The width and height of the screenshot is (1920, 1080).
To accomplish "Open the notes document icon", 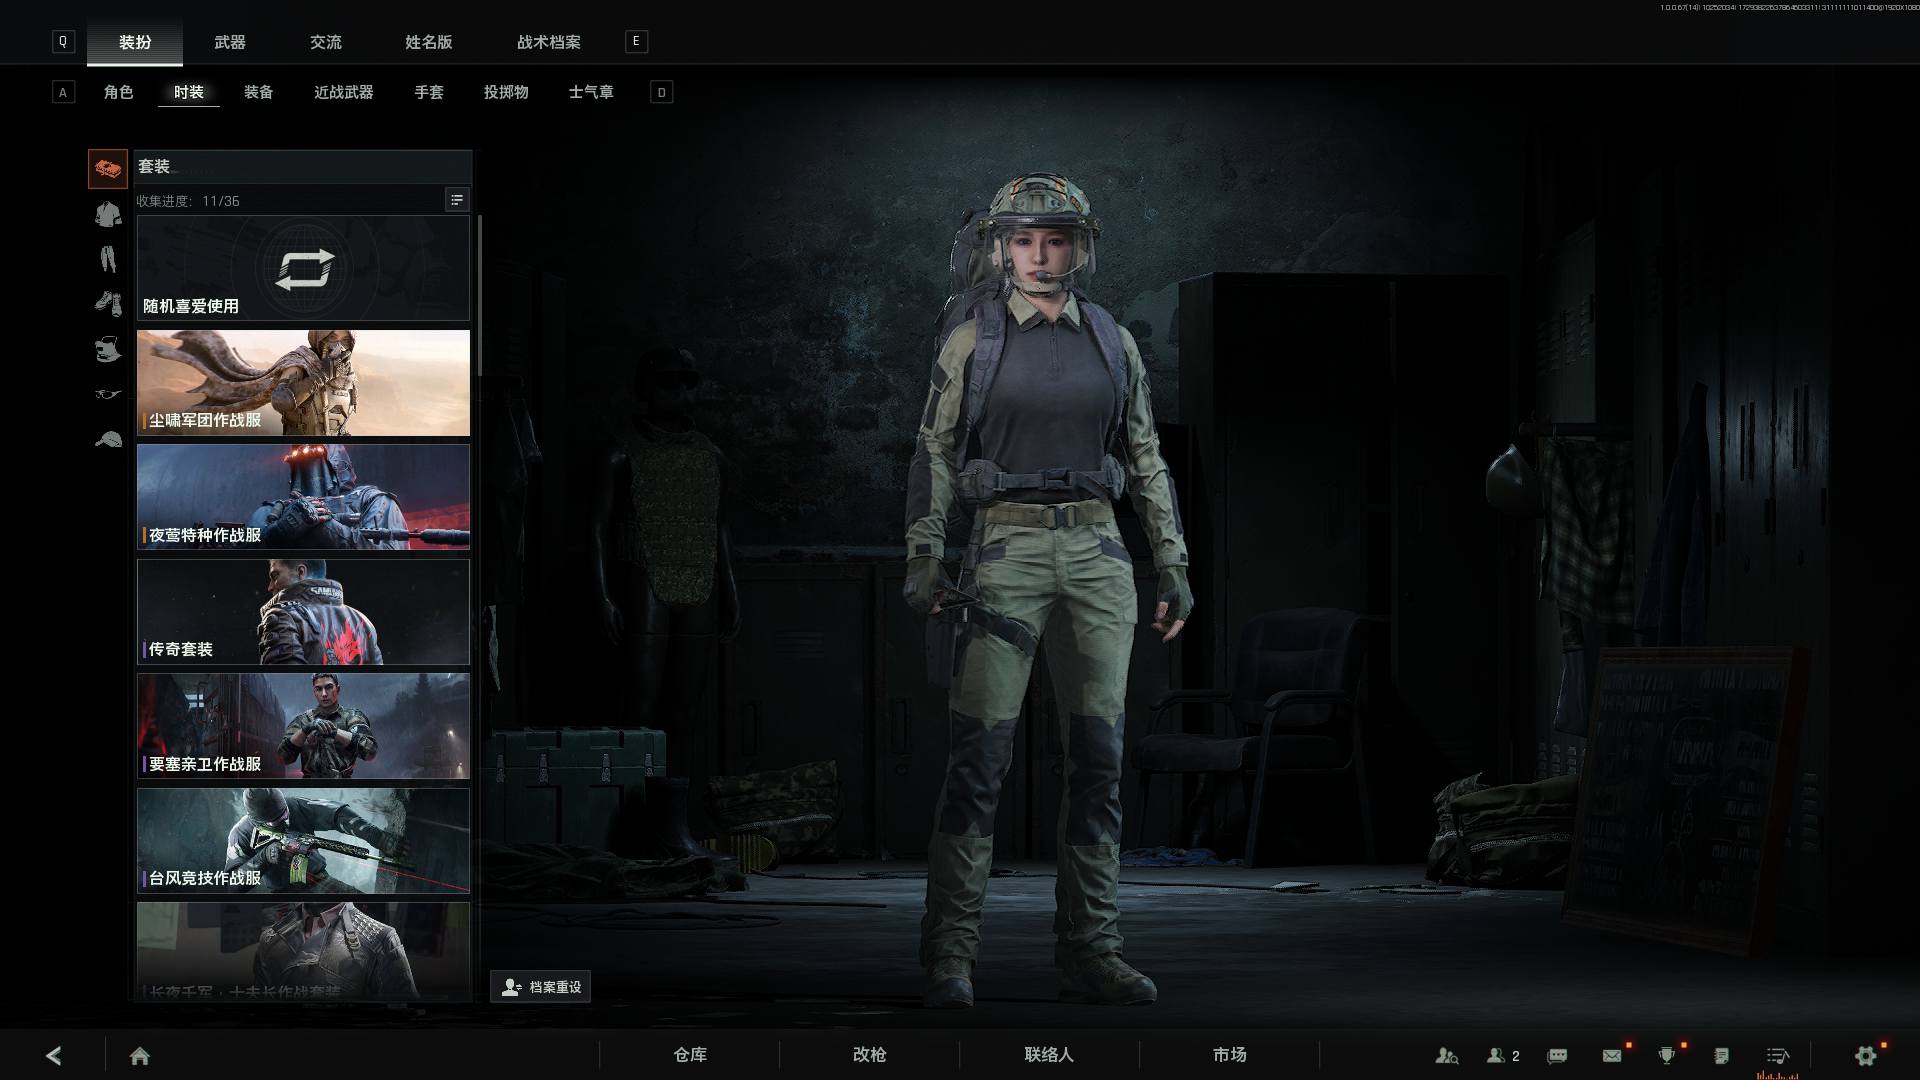I will (x=1721, y=1055).
